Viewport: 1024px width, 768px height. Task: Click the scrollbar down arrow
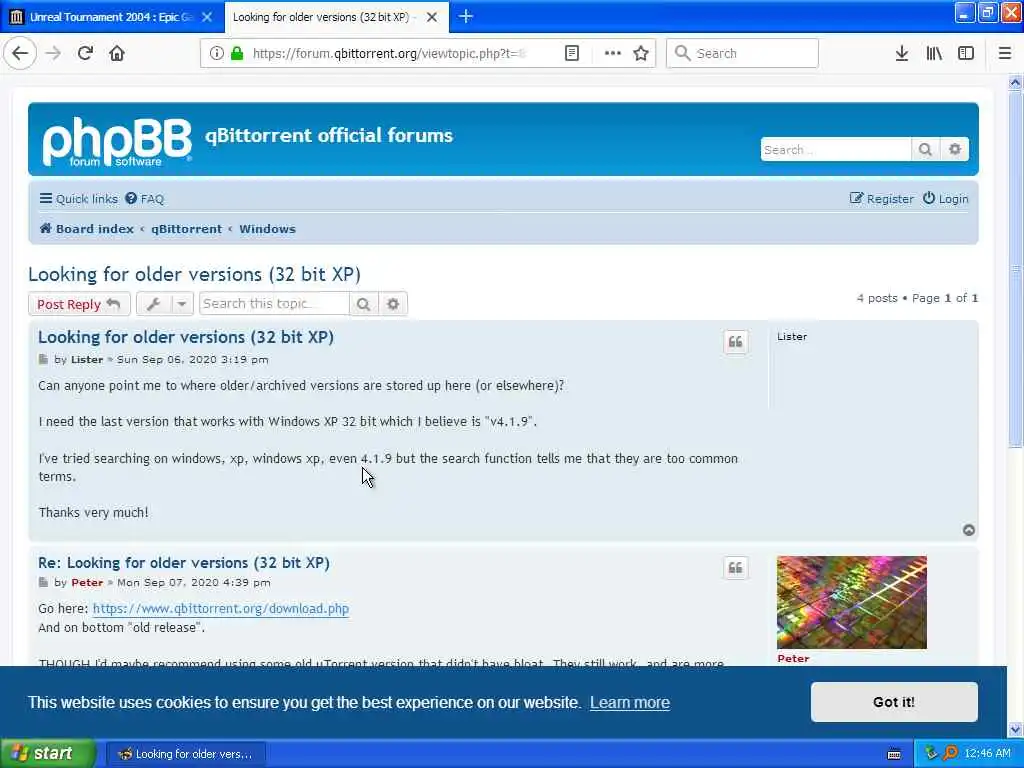[x=1015, y=729]
